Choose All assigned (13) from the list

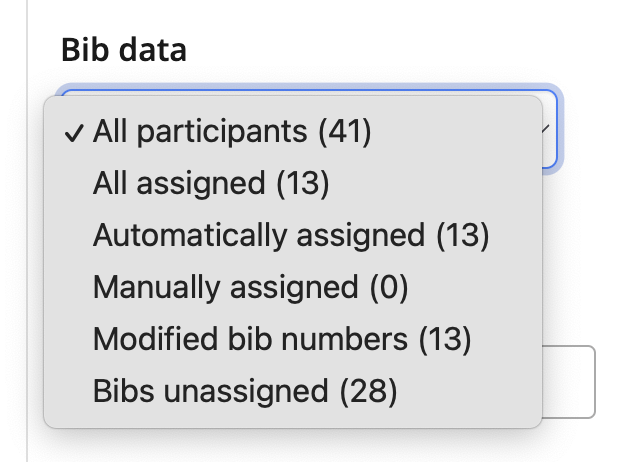(x=210, y=184)
